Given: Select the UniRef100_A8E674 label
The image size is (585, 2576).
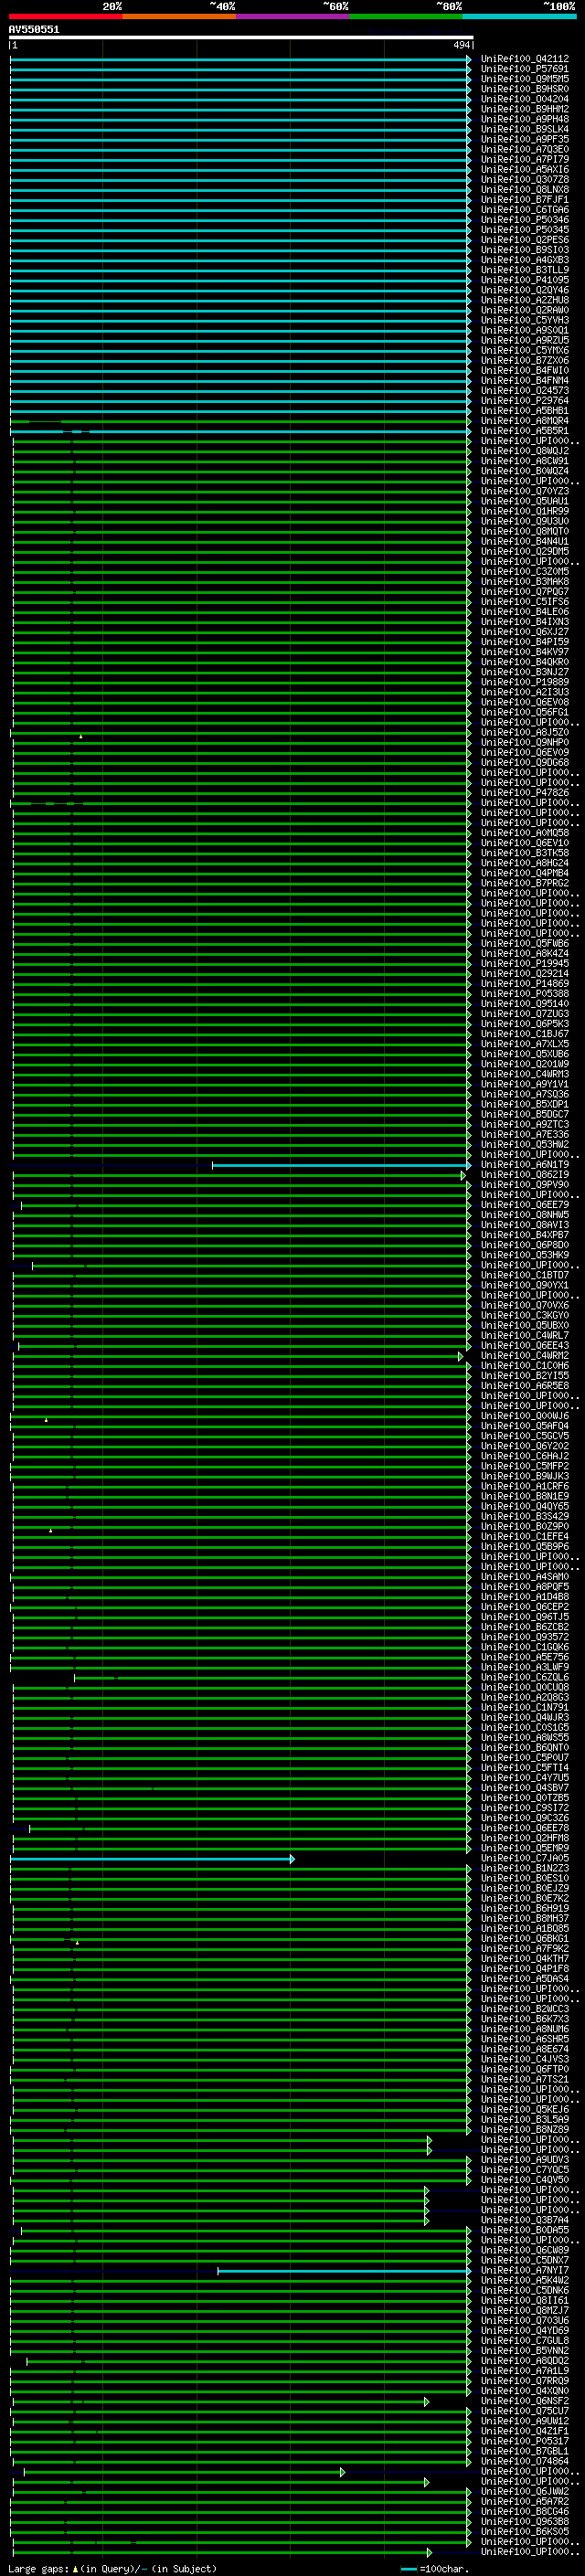Looking at the screenshot, I should [x=525, y=2049].
